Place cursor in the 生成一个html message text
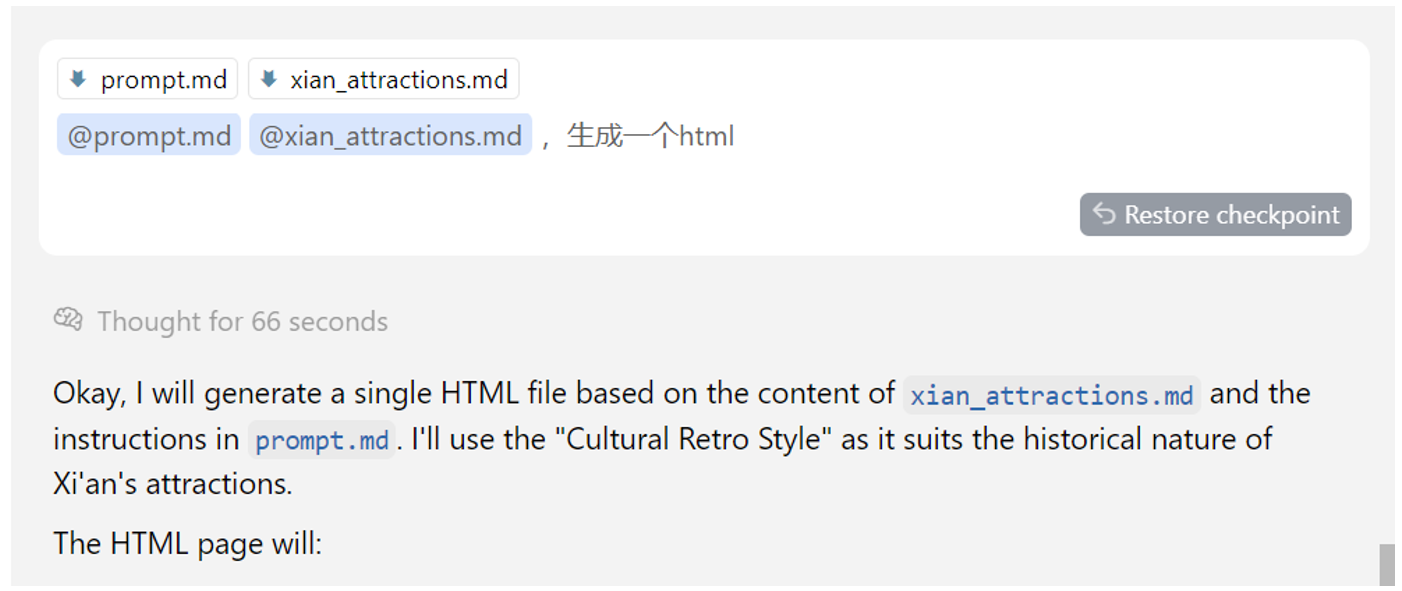 pyautogui.click(x=650, y=136)
